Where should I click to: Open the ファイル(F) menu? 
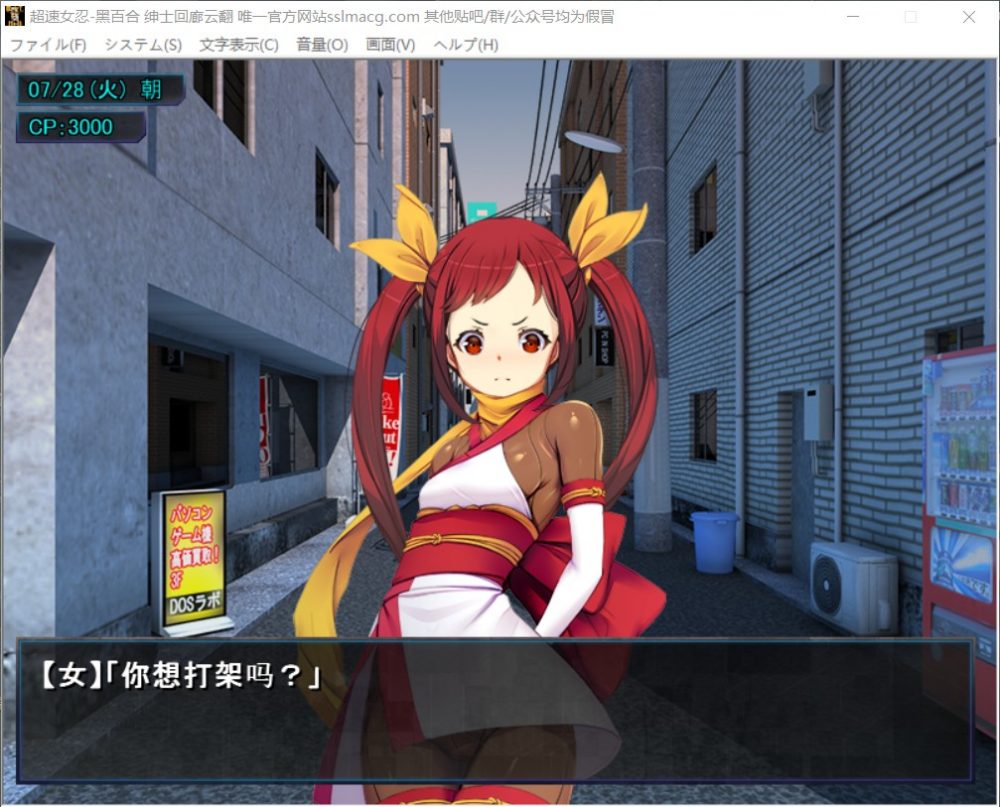coord(48,45)
